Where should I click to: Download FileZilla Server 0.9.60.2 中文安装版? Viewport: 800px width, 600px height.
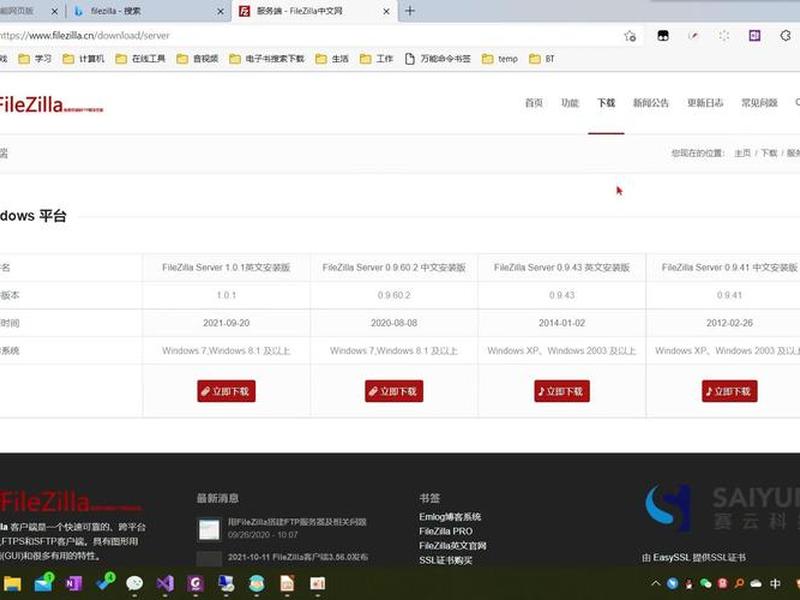pyautogui.click(x=394, y=391)
